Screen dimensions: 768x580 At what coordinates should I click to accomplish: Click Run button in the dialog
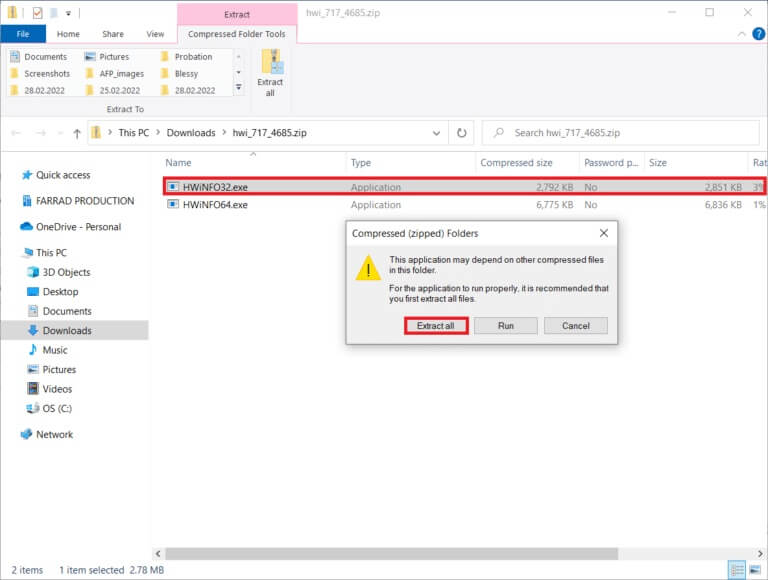pyautogui.click(x=505, y=326)
